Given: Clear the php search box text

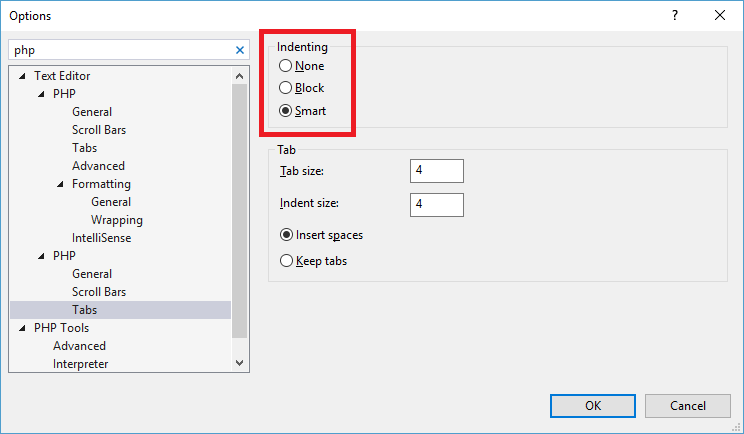Looking at the screenshot, I should [x=240, y=49].
